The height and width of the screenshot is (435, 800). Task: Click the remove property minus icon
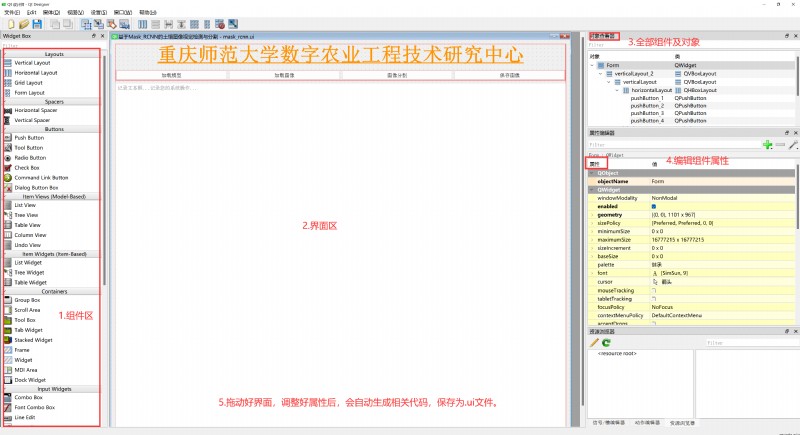780,145
